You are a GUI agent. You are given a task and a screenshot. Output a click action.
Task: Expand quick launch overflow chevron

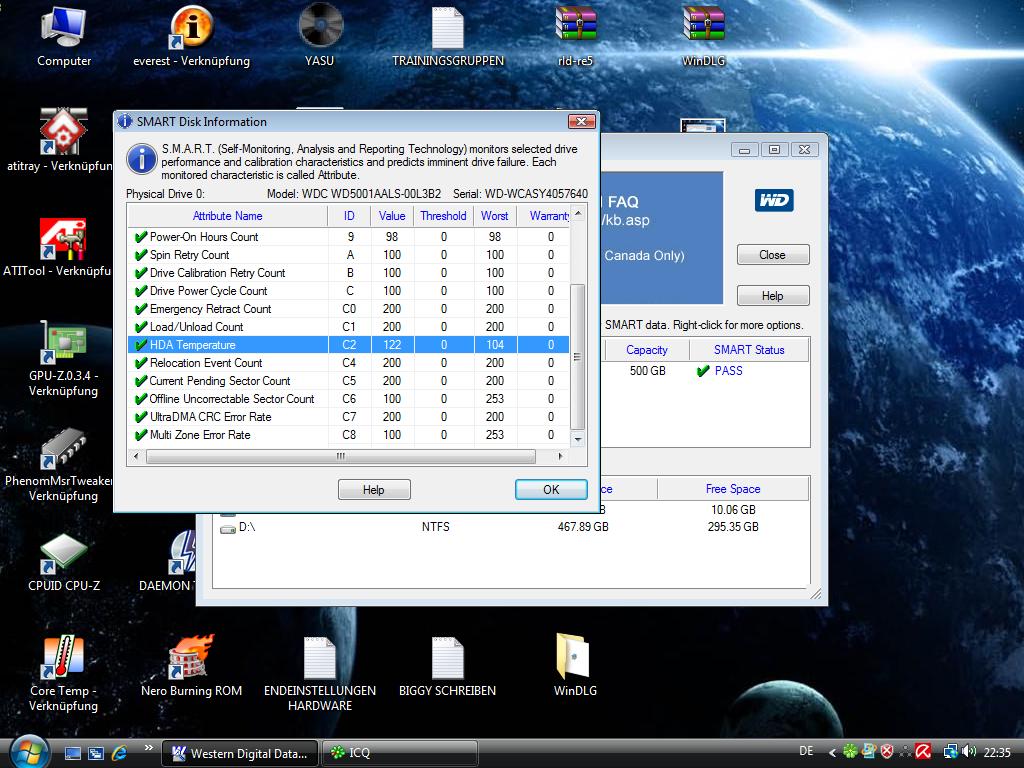pyautogui.click(x=148, y=748)
